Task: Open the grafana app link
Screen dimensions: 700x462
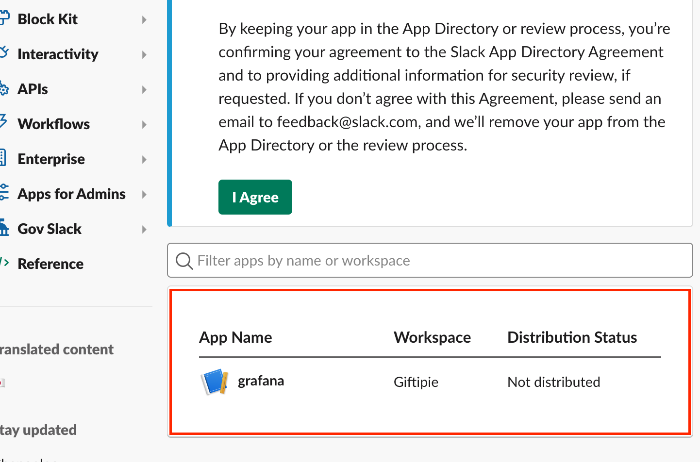Action: 261,381
